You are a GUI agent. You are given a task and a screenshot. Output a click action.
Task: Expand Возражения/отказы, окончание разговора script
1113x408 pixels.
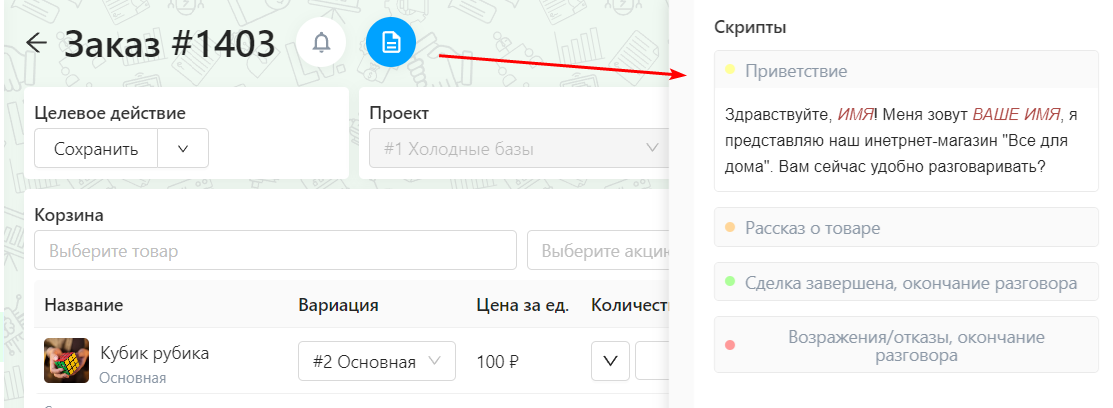tap(906, 345)
